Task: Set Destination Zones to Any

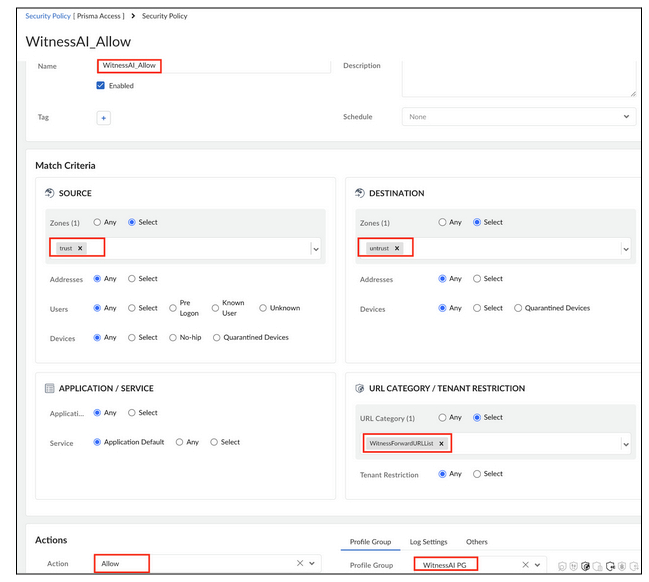Action: (x=442, y=222)
